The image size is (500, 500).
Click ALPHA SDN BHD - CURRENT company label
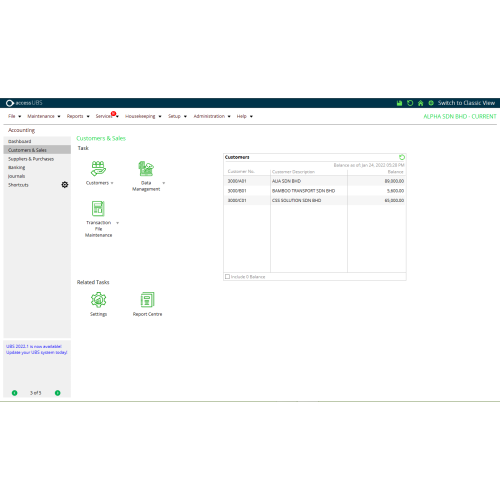pos(460,116)
